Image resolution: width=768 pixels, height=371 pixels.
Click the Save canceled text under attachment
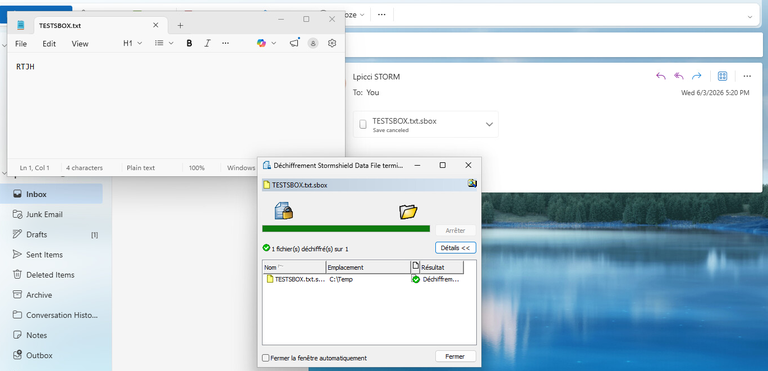[x=390, y=130]
